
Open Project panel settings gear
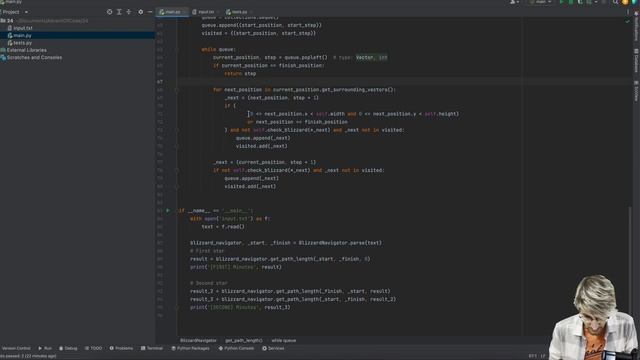[x=141, y=12]
